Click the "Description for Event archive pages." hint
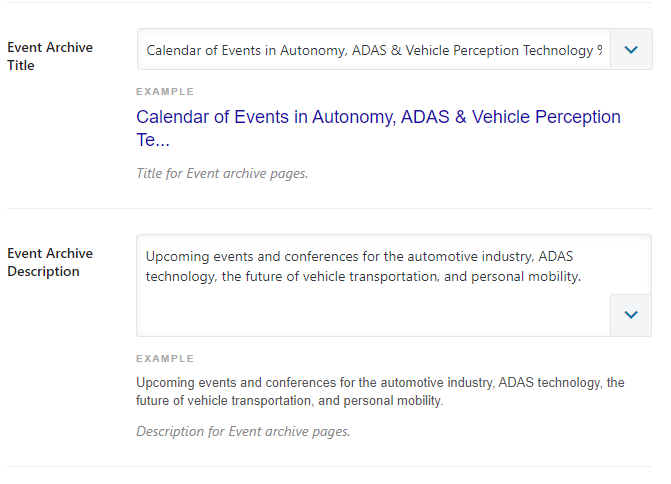This screenshot has width=671, height=484. tap(243, 432)
